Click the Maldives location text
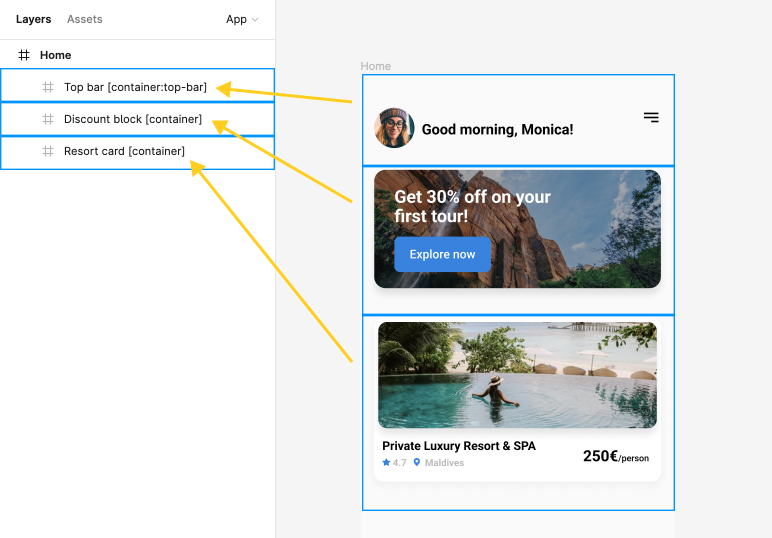772x538 pixels. click(x=444, y=463)
